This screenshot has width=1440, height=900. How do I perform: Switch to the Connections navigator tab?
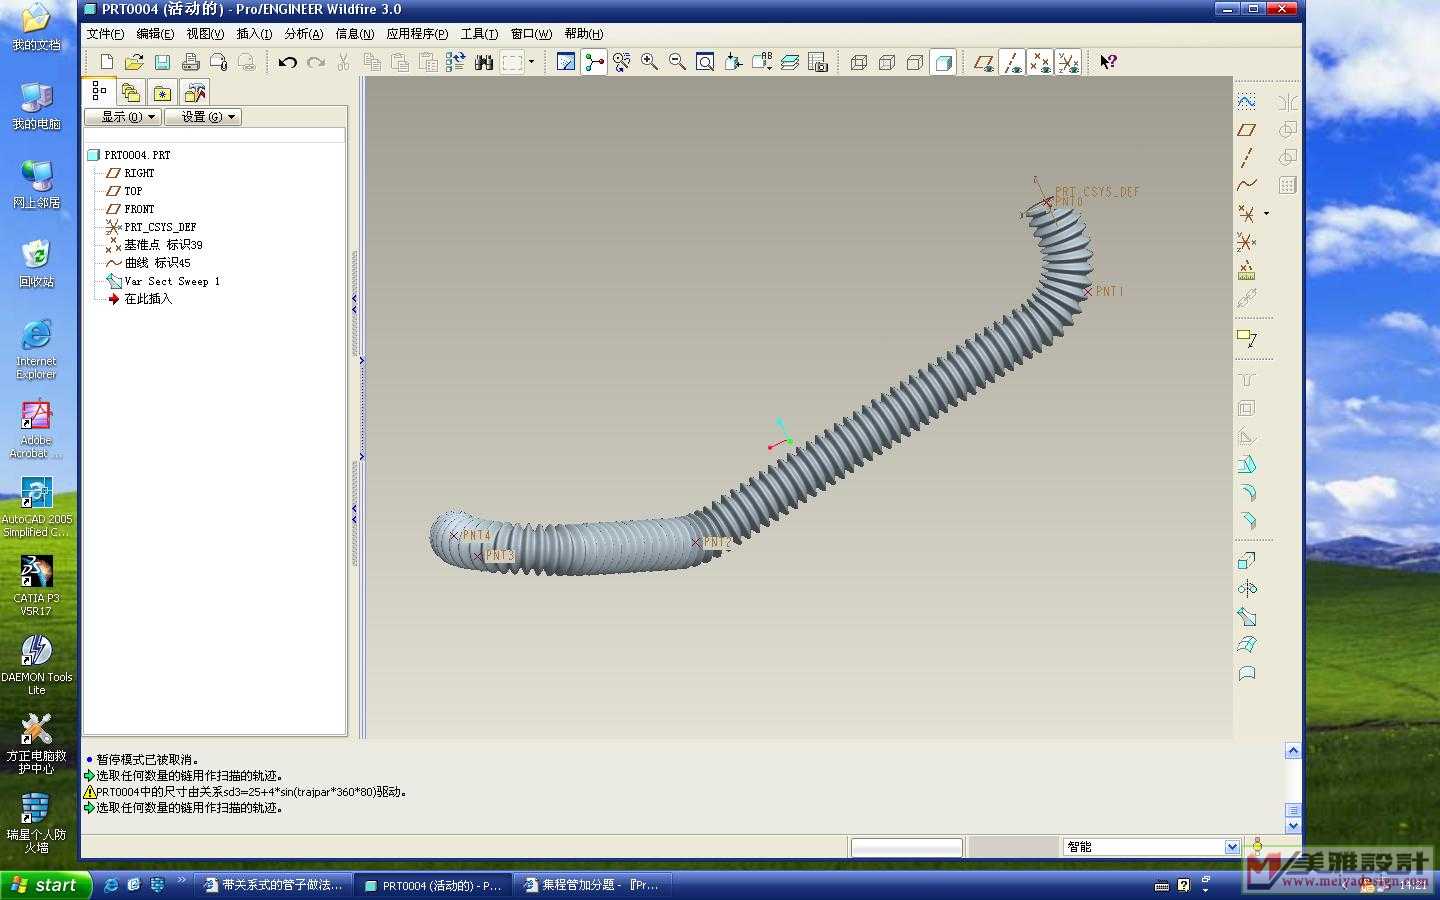(x=195, y=92)
